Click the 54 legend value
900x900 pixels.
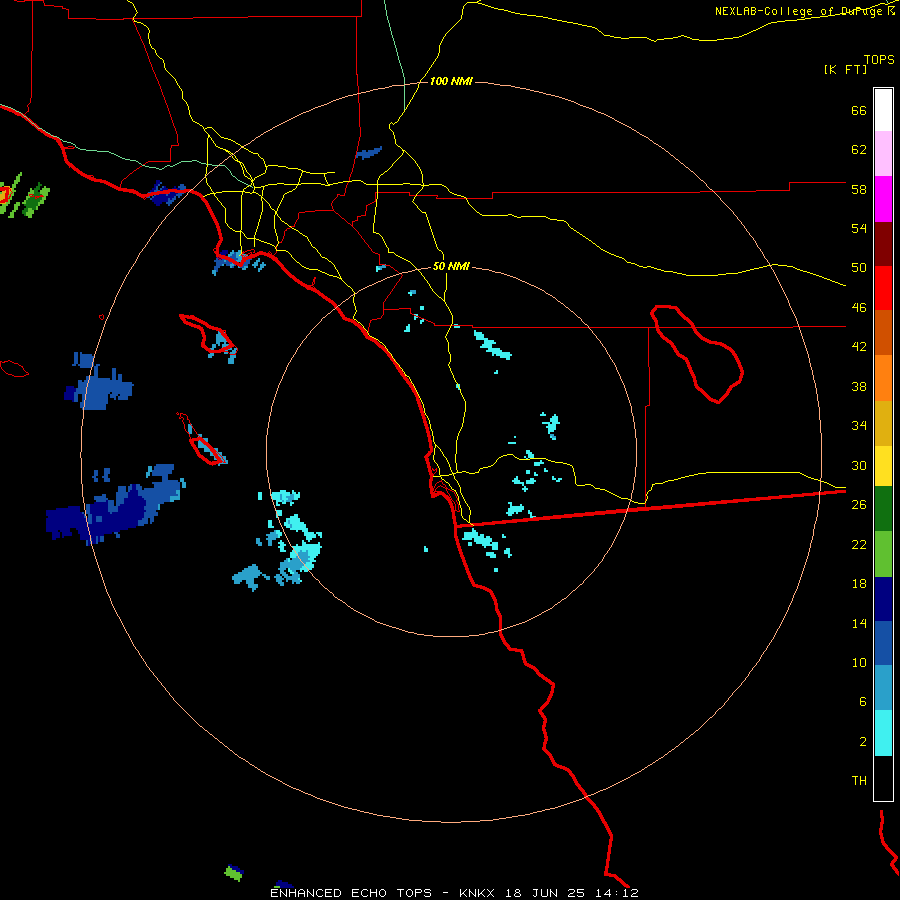pos(859,228)
